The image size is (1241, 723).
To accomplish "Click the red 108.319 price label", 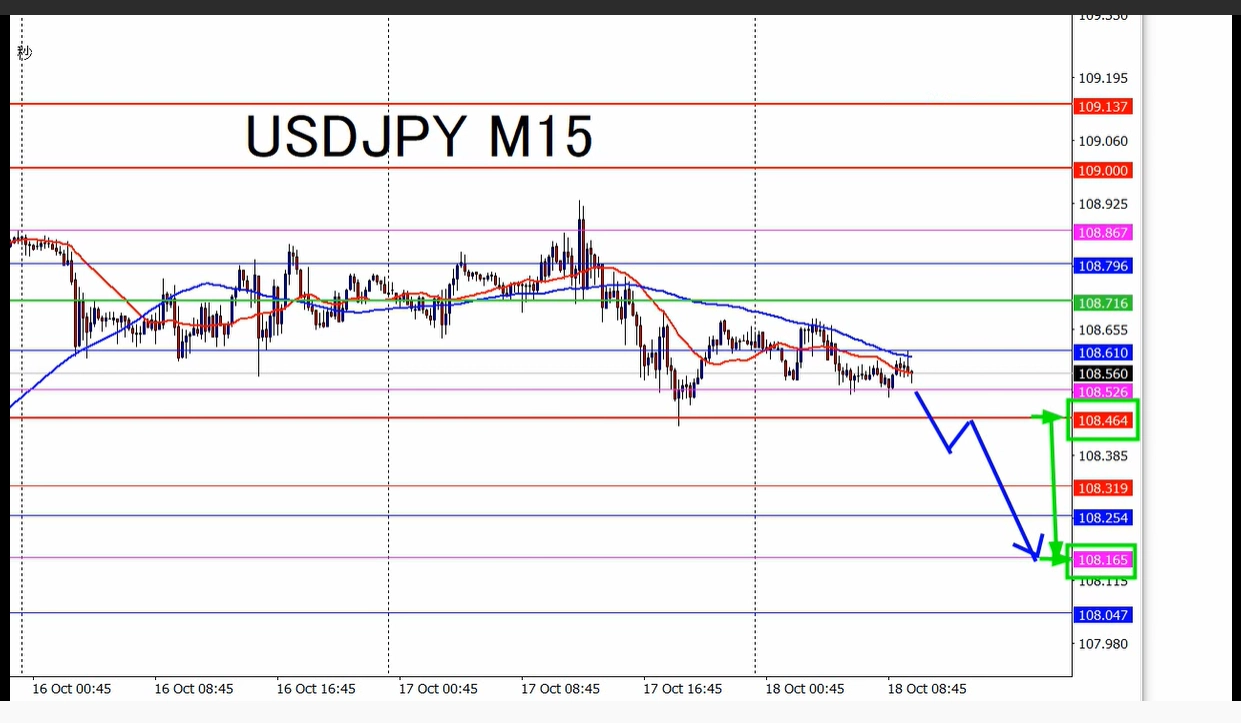I will [x=1102, y=488].
